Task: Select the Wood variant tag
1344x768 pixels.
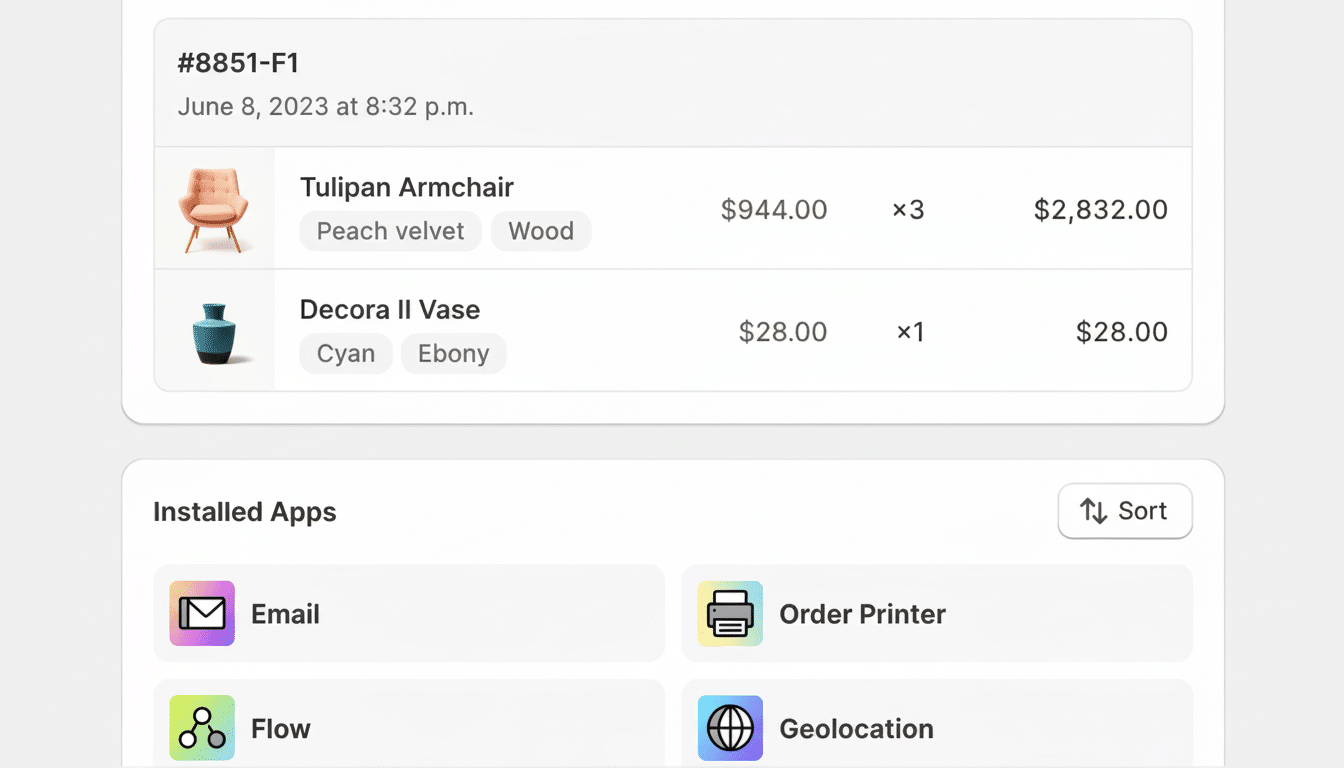Action: 540,231
